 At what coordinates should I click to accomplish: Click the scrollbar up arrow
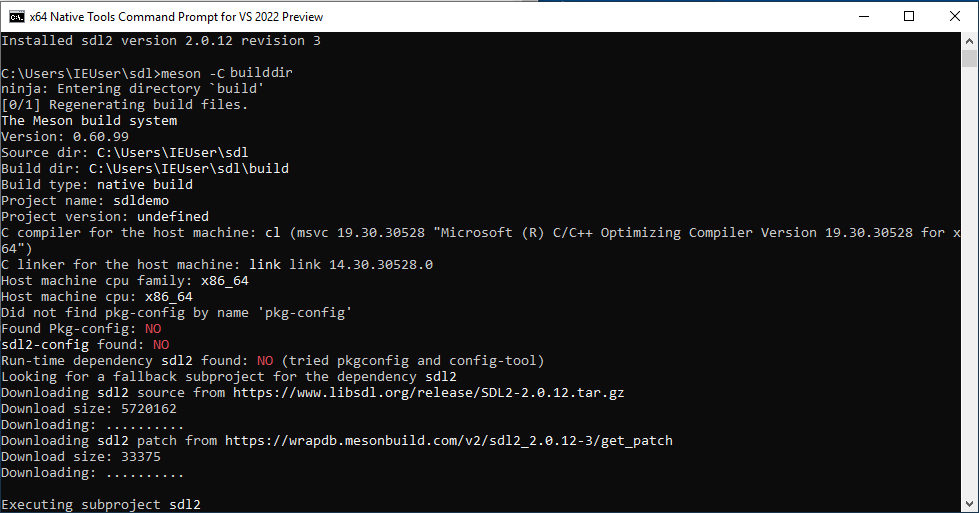[969, 41]
